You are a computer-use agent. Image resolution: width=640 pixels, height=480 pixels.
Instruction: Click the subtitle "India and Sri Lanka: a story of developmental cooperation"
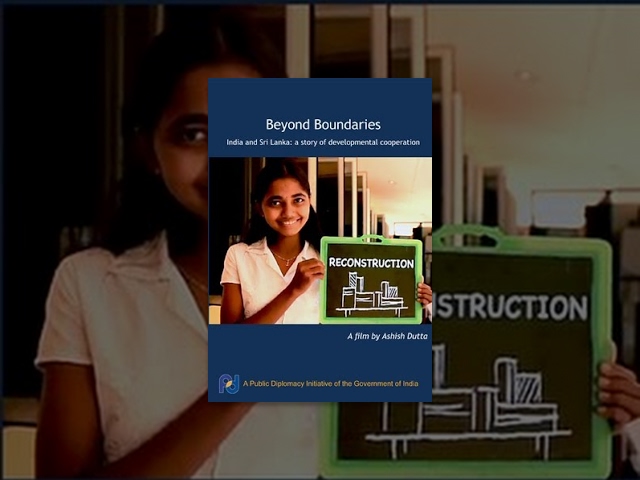[x=323, y=142]
